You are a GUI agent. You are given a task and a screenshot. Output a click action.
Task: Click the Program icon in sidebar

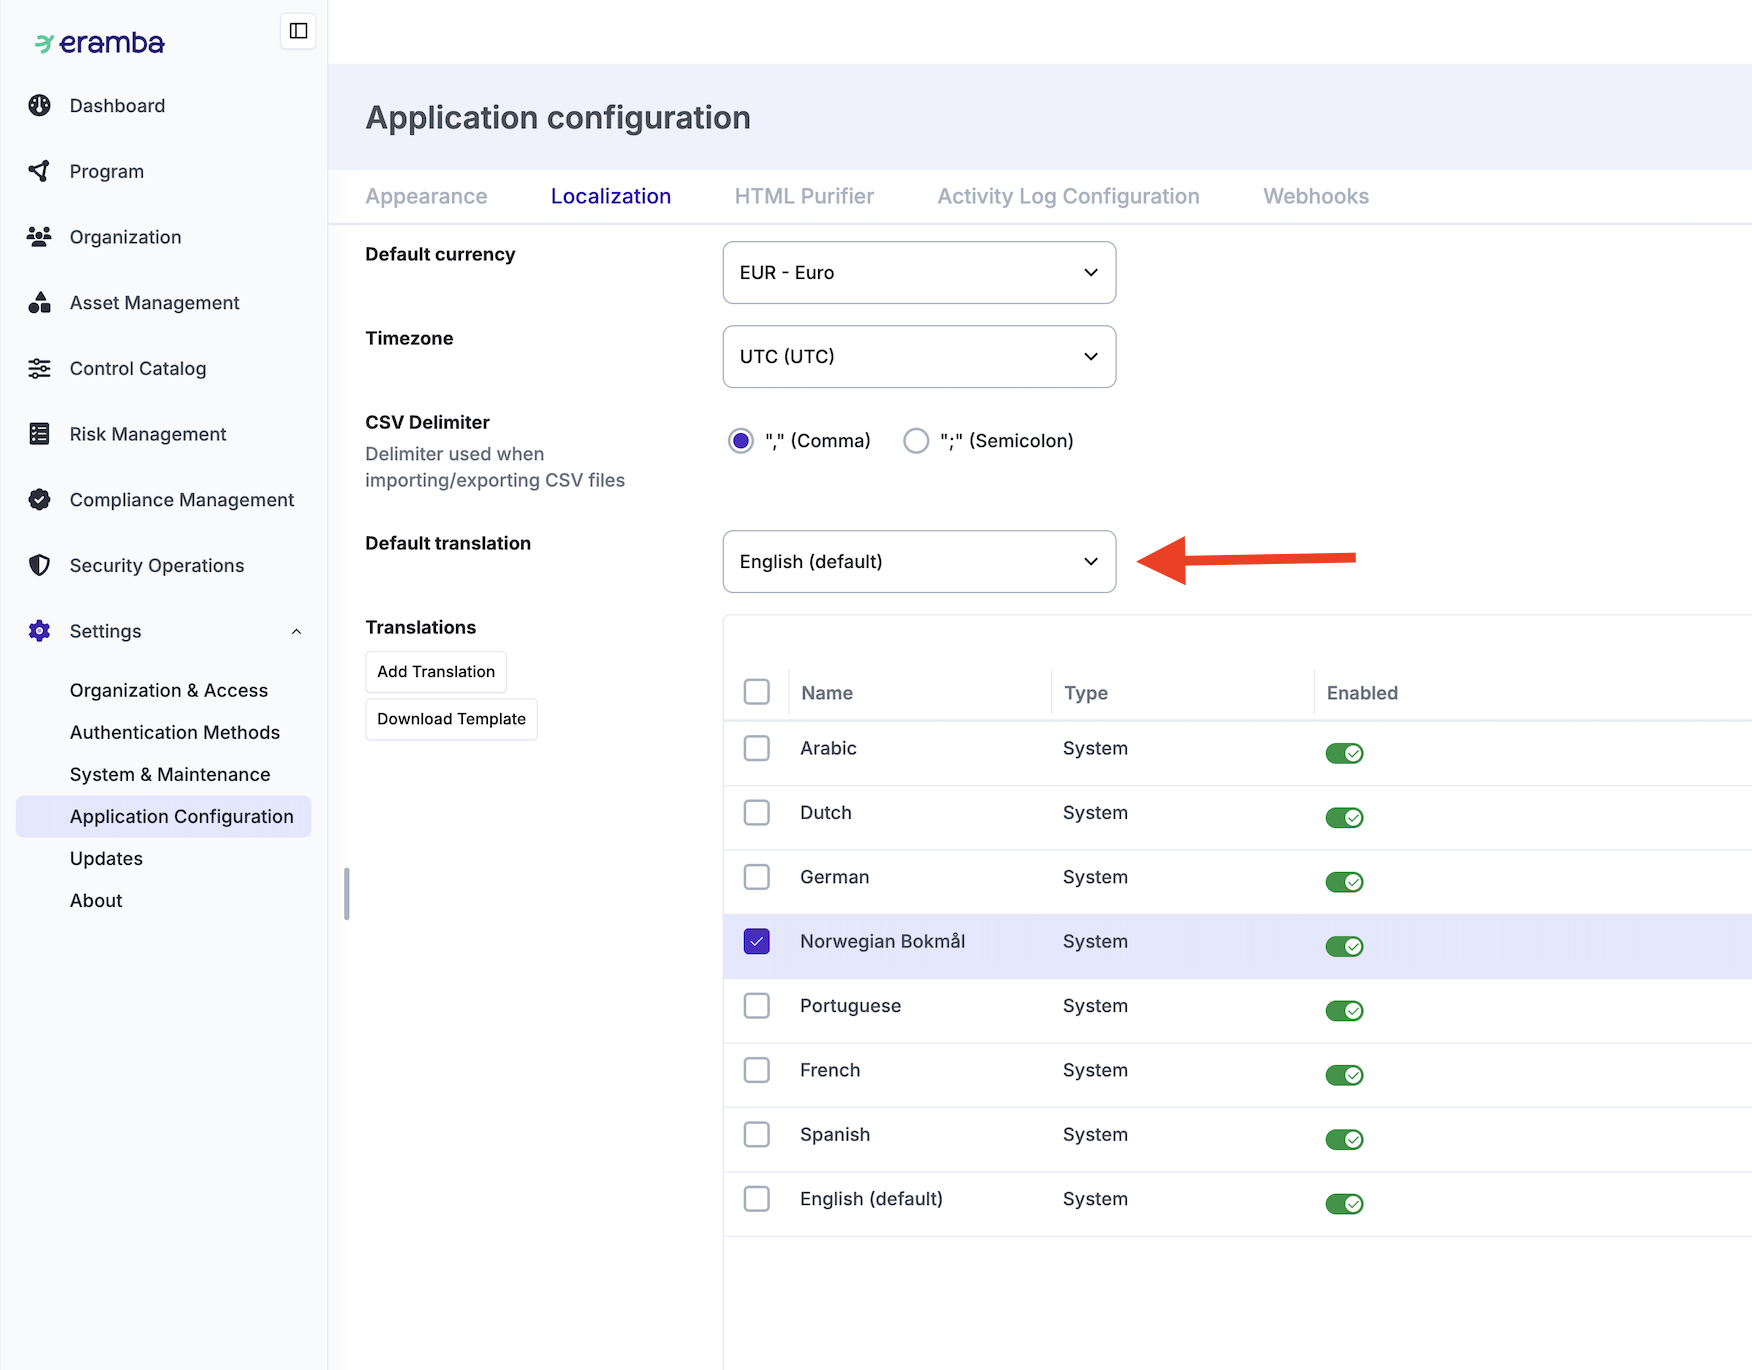click(39, 171)
